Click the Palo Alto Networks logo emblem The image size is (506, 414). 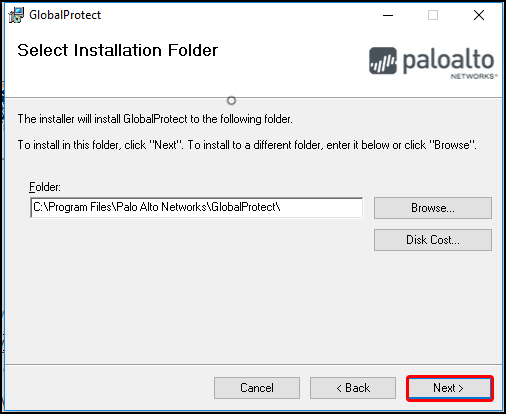383,61
